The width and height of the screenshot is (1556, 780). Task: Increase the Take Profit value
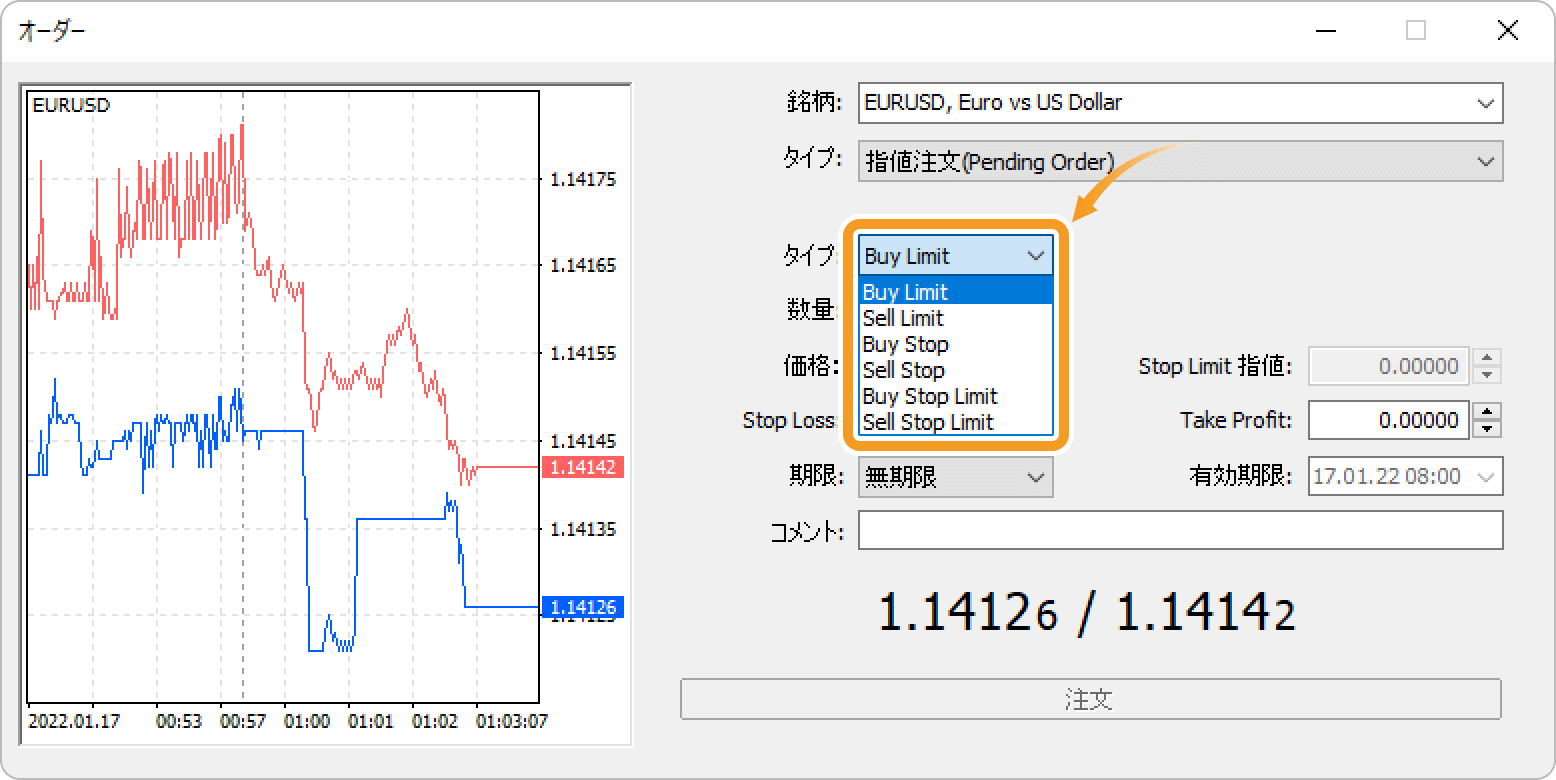(1489, 411)
